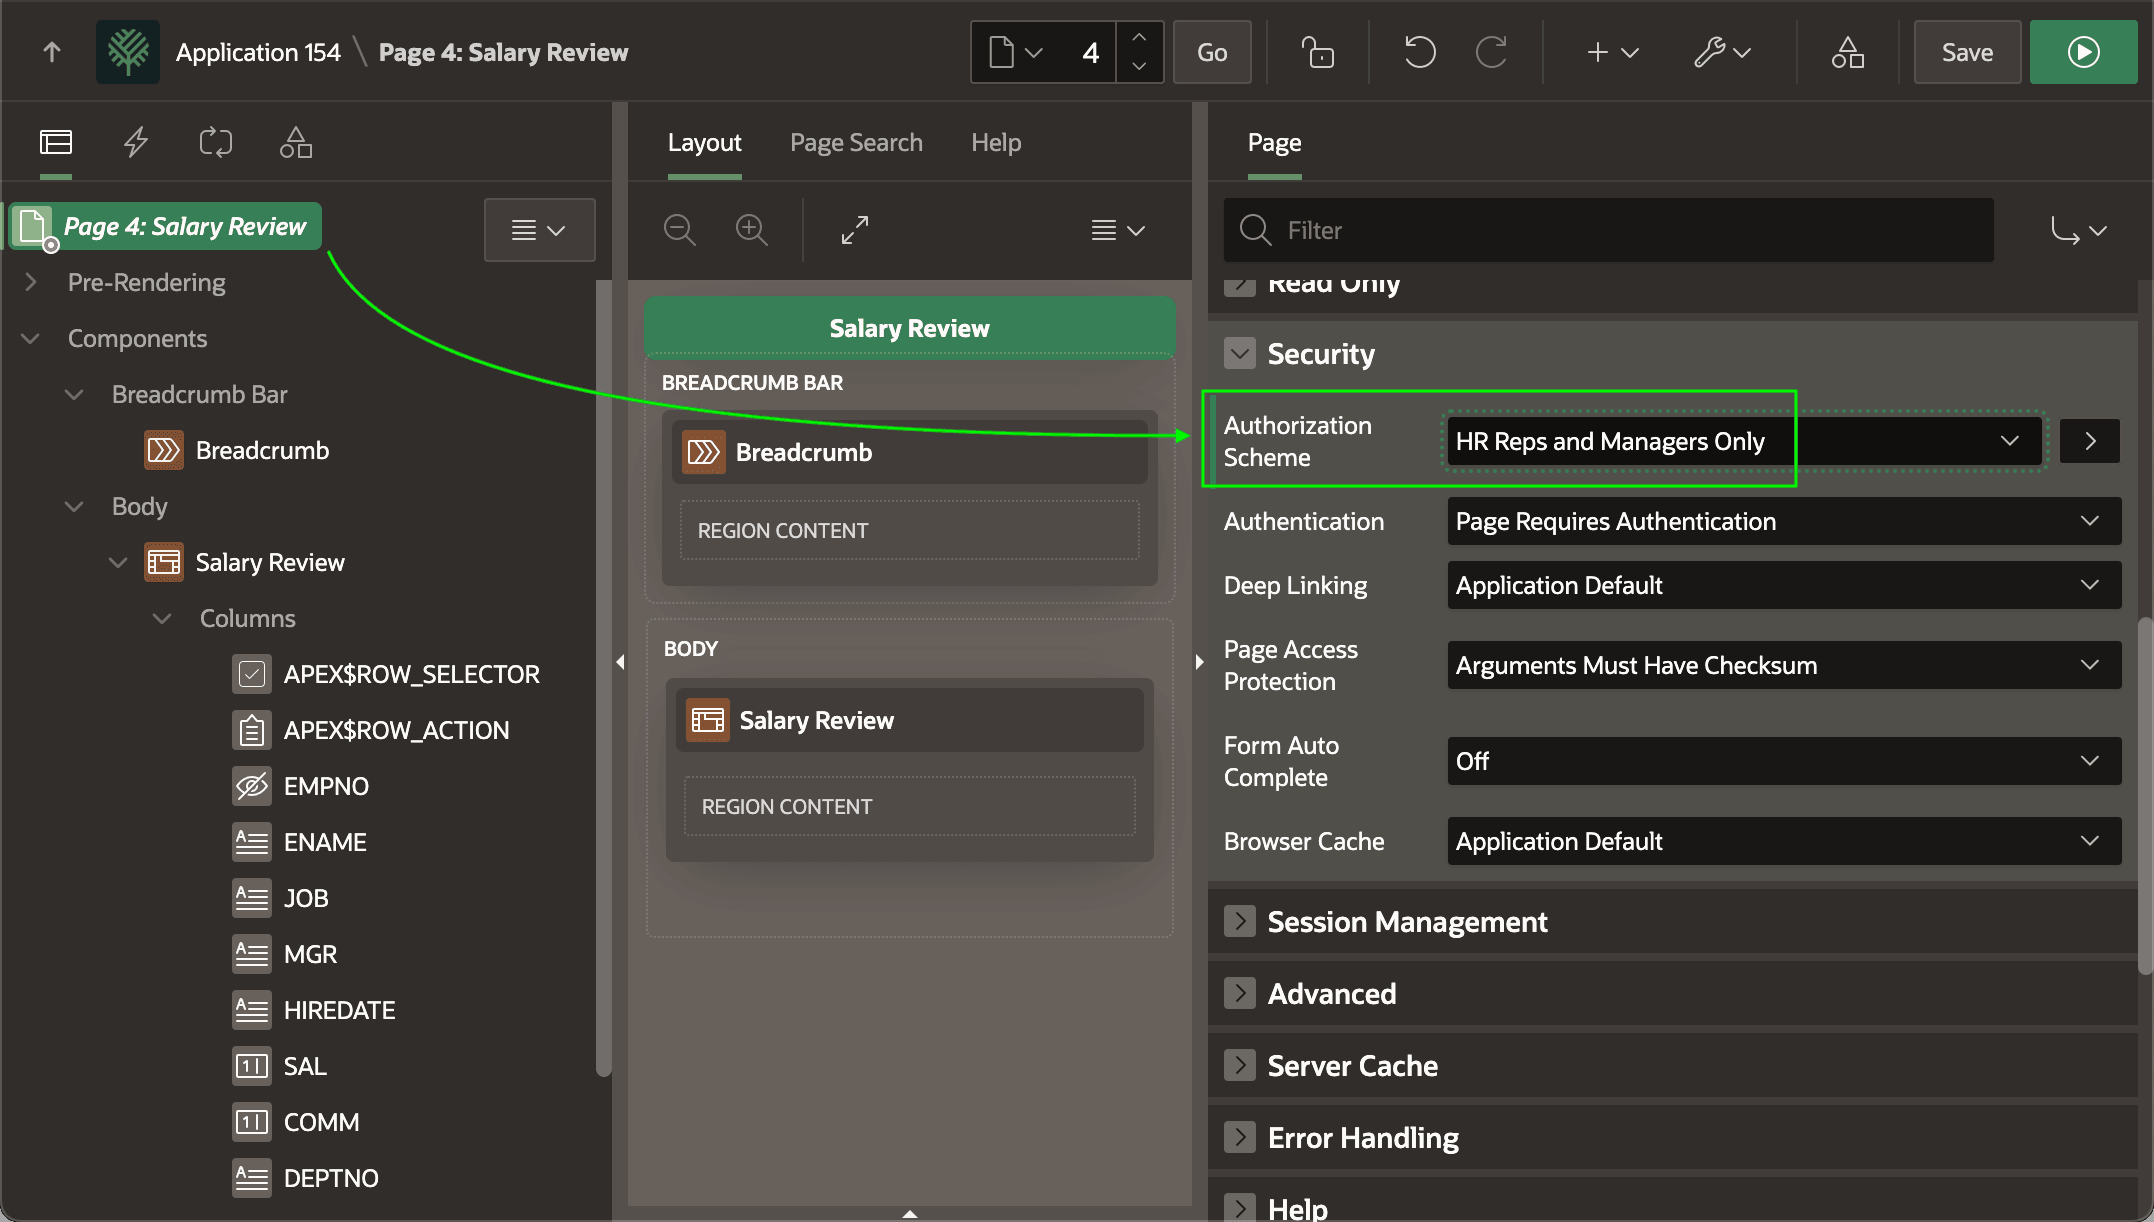Open the Dynamic Actions tab icon

tap(136, 143)
